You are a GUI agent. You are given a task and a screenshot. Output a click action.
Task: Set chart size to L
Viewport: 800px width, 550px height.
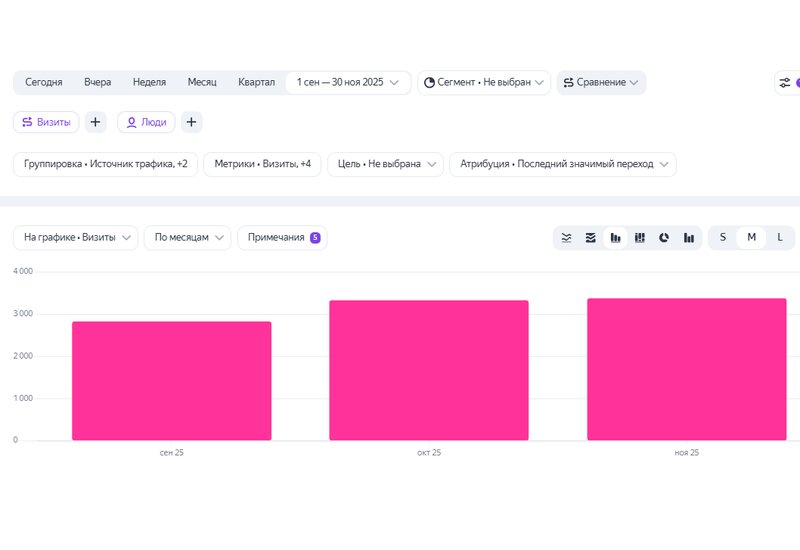click(780, 237)
